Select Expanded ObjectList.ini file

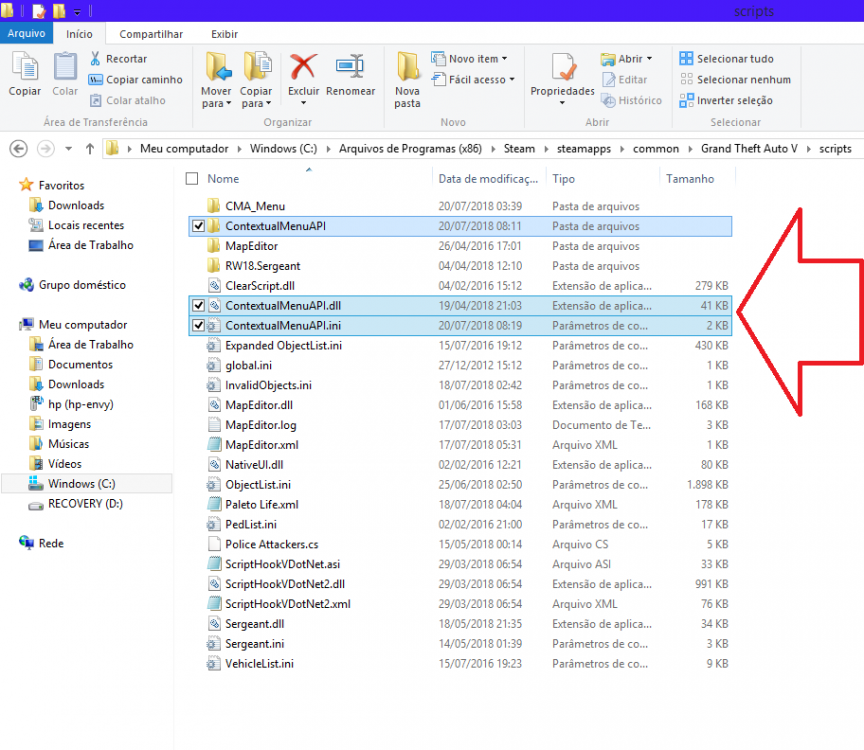tap(283, 346)
